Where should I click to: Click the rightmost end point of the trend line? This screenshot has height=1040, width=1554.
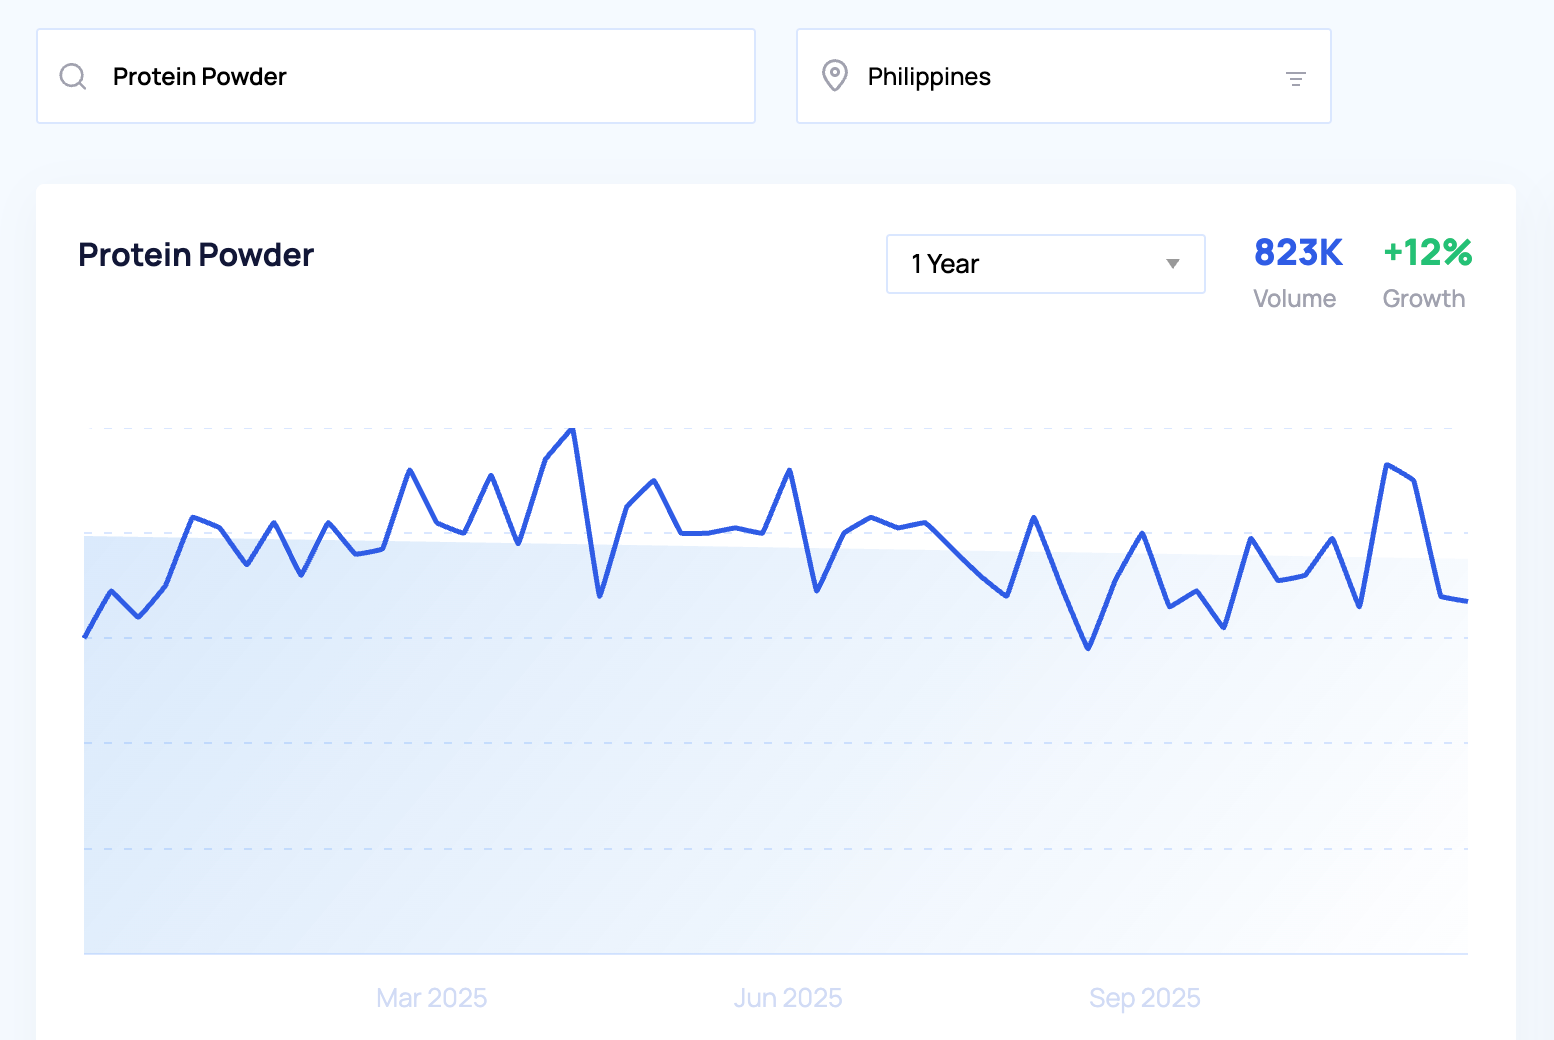pyautogui.click(x=1466, y=601)
